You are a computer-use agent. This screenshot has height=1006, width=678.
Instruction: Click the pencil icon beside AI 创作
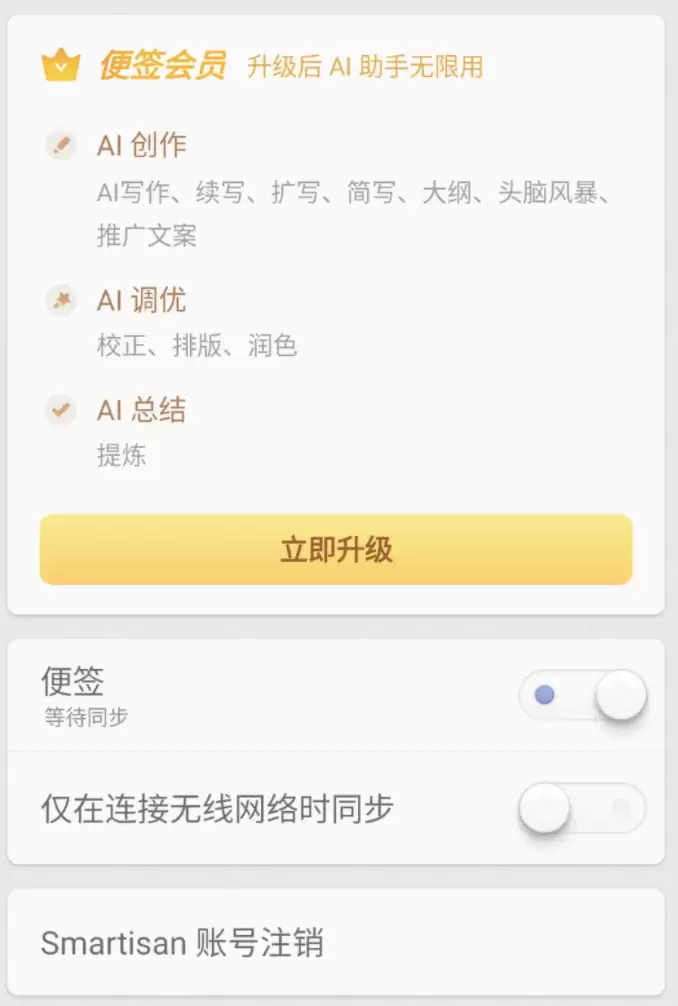coord(61,144)
